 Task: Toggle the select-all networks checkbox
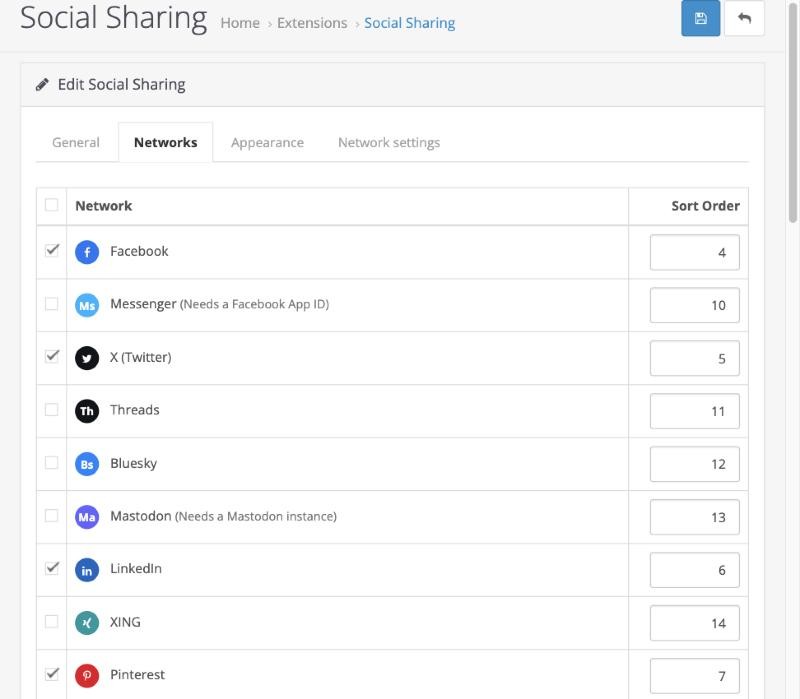(52, 205)
